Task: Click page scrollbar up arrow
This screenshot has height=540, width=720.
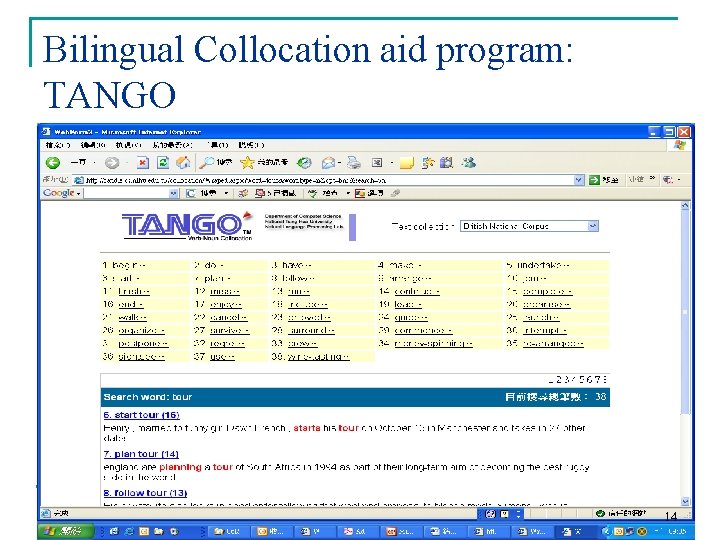Action: click(x=685, y=206)
